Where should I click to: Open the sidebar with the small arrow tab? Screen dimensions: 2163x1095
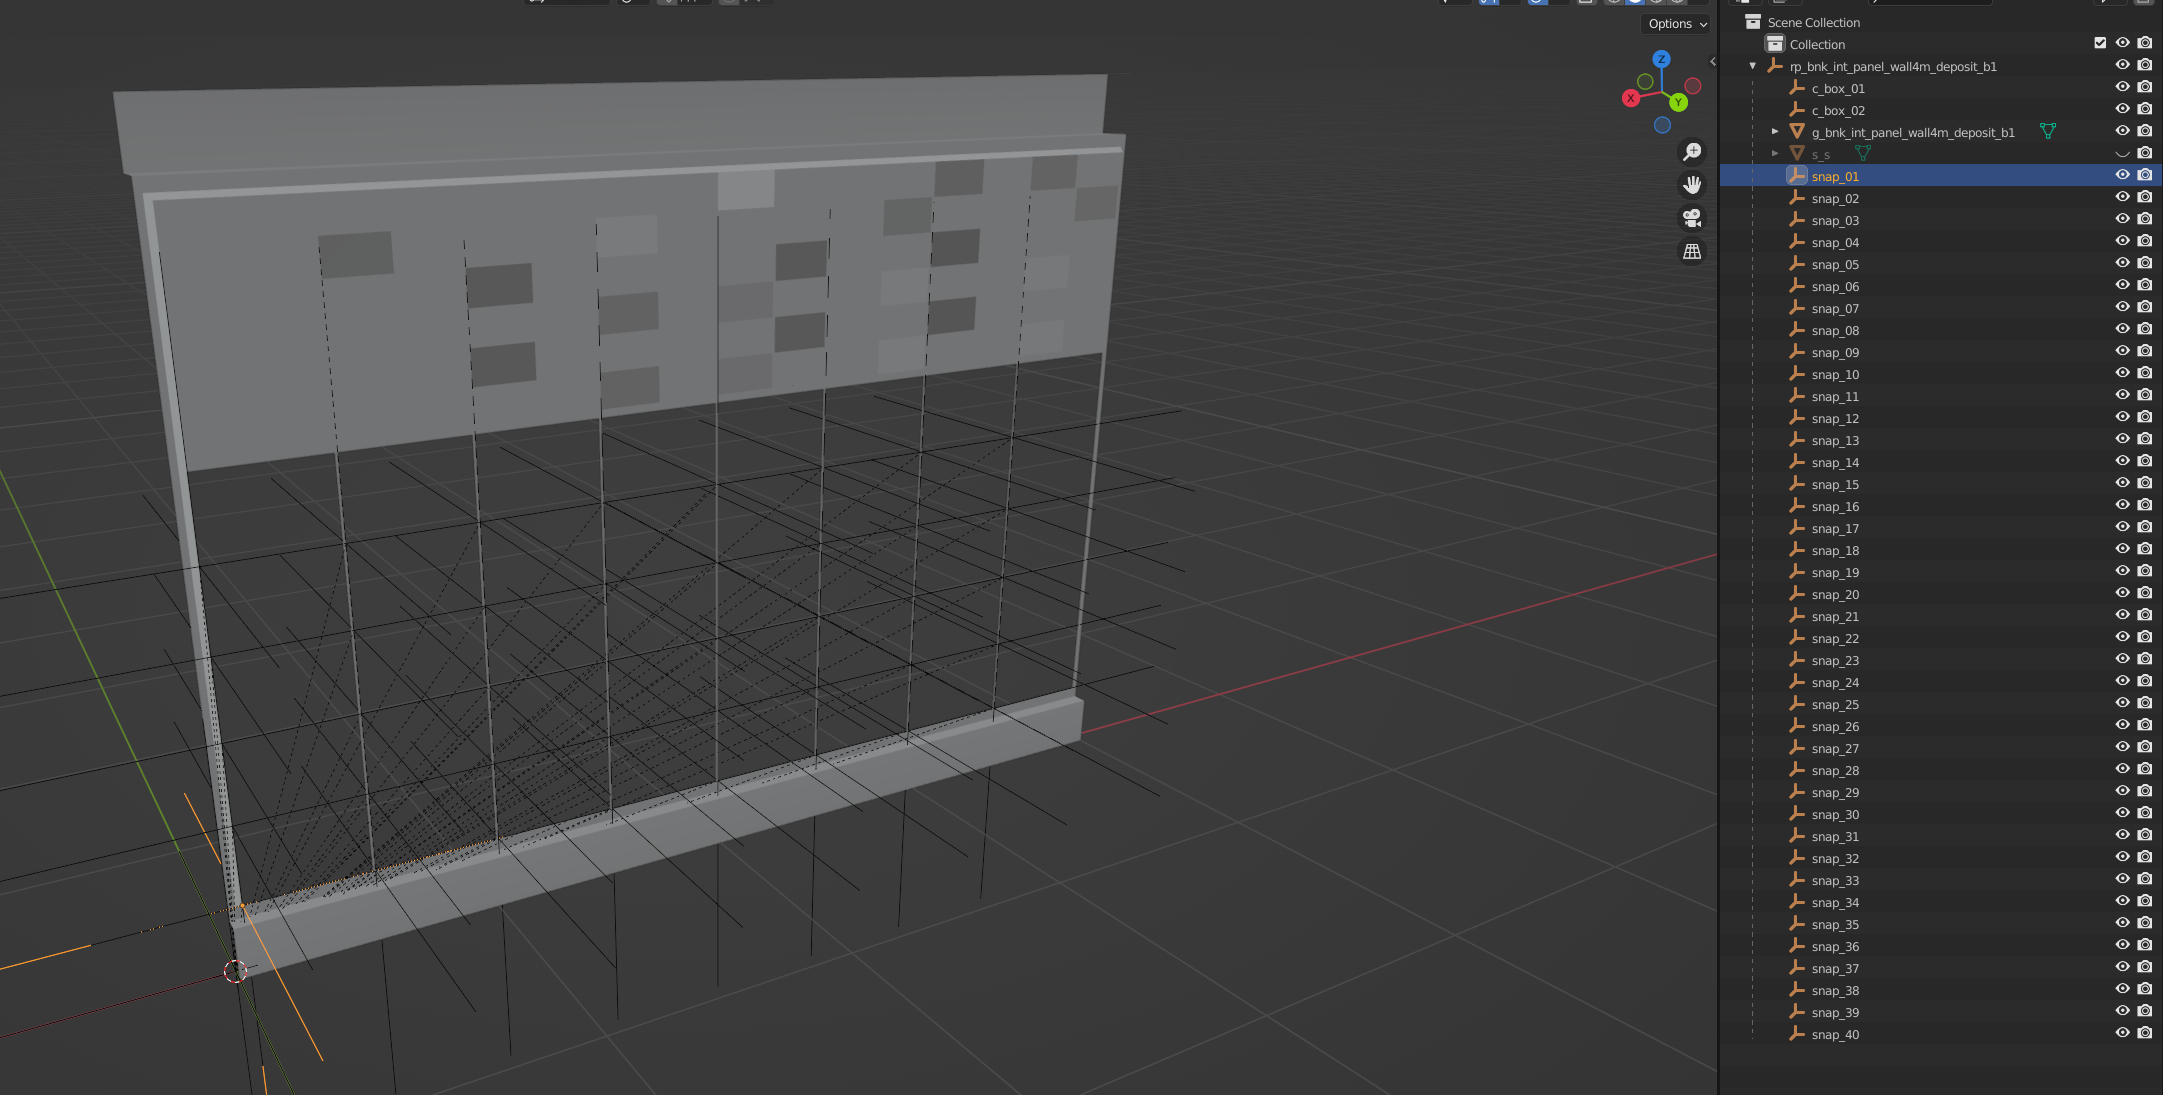click(x=1713, y=62)
